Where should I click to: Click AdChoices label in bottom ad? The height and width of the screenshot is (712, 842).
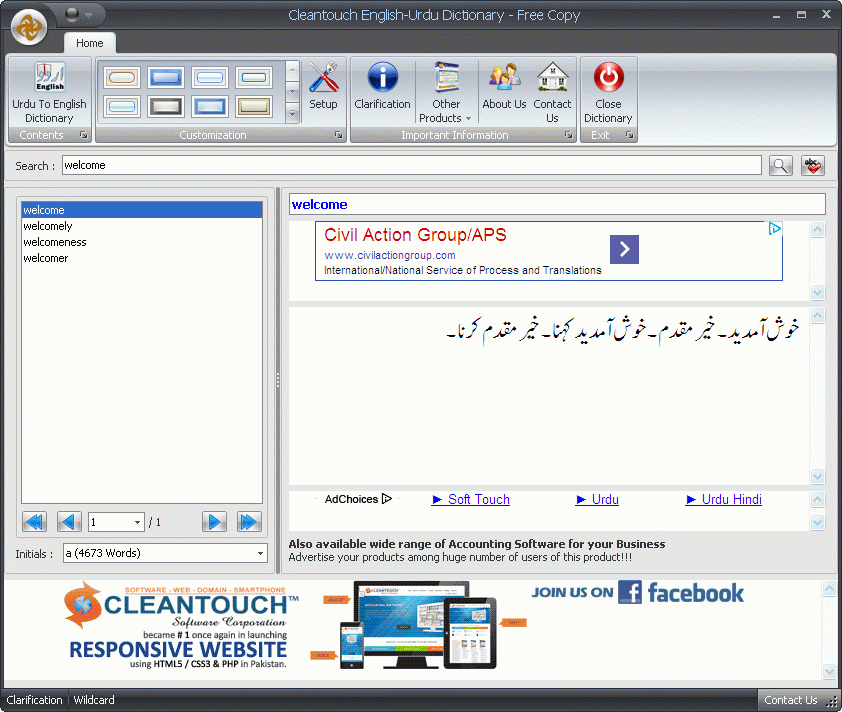pyautogui.click(x=358, y=499)
